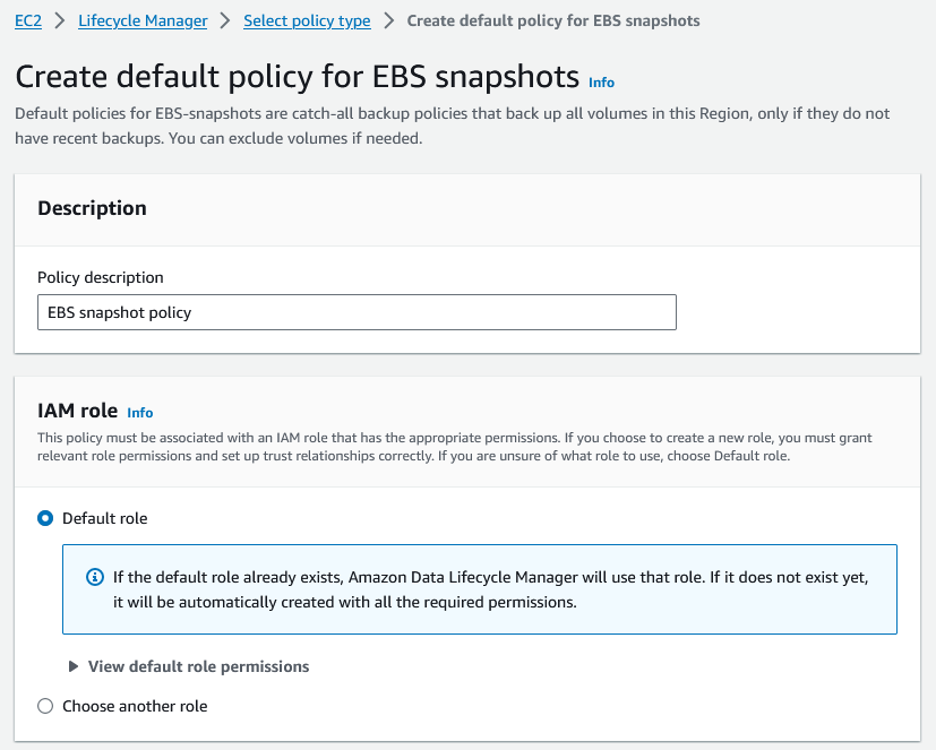Screen dimensions: 936x750
Task: Click the Choose another role radio circle
Action: [44, 705]
